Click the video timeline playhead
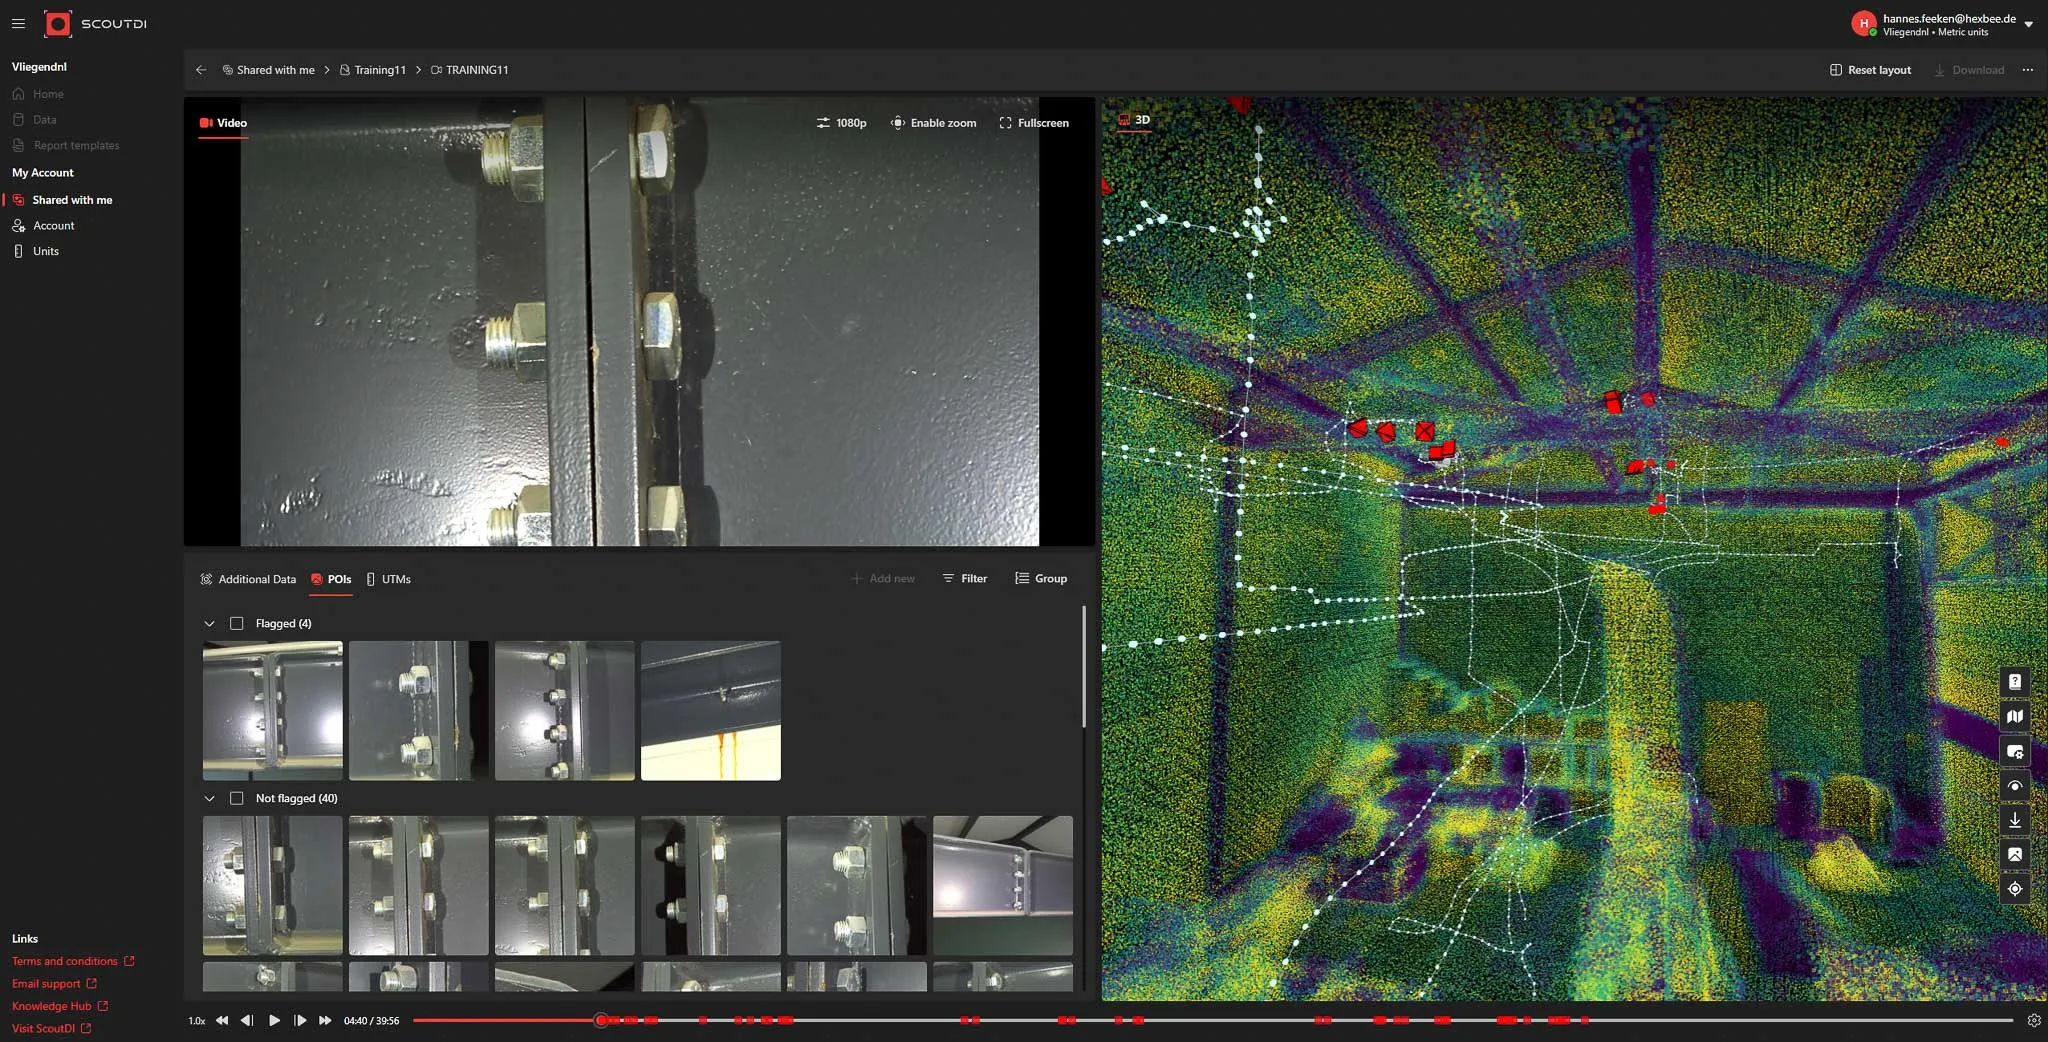 pos(600,1021)
